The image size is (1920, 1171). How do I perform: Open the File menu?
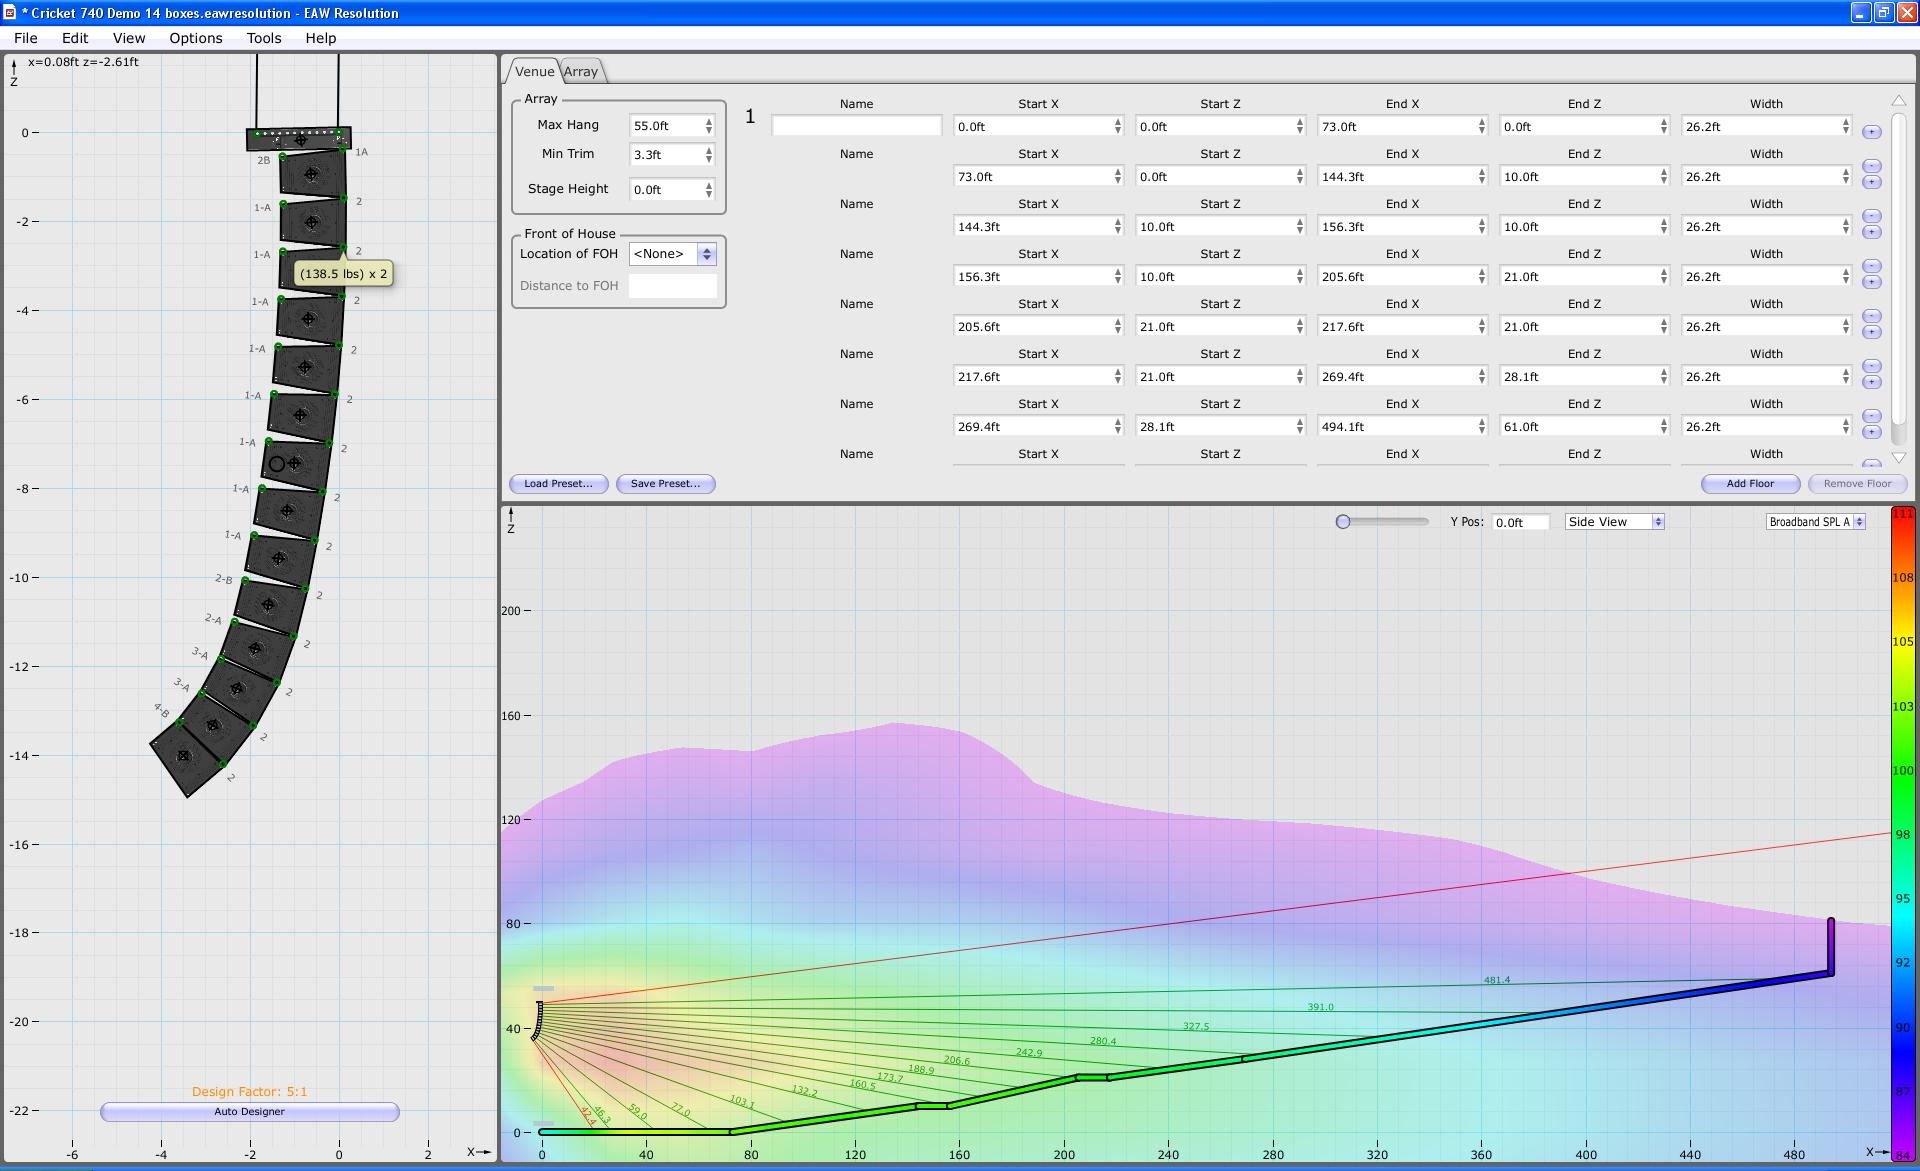(x=26, y=38)
